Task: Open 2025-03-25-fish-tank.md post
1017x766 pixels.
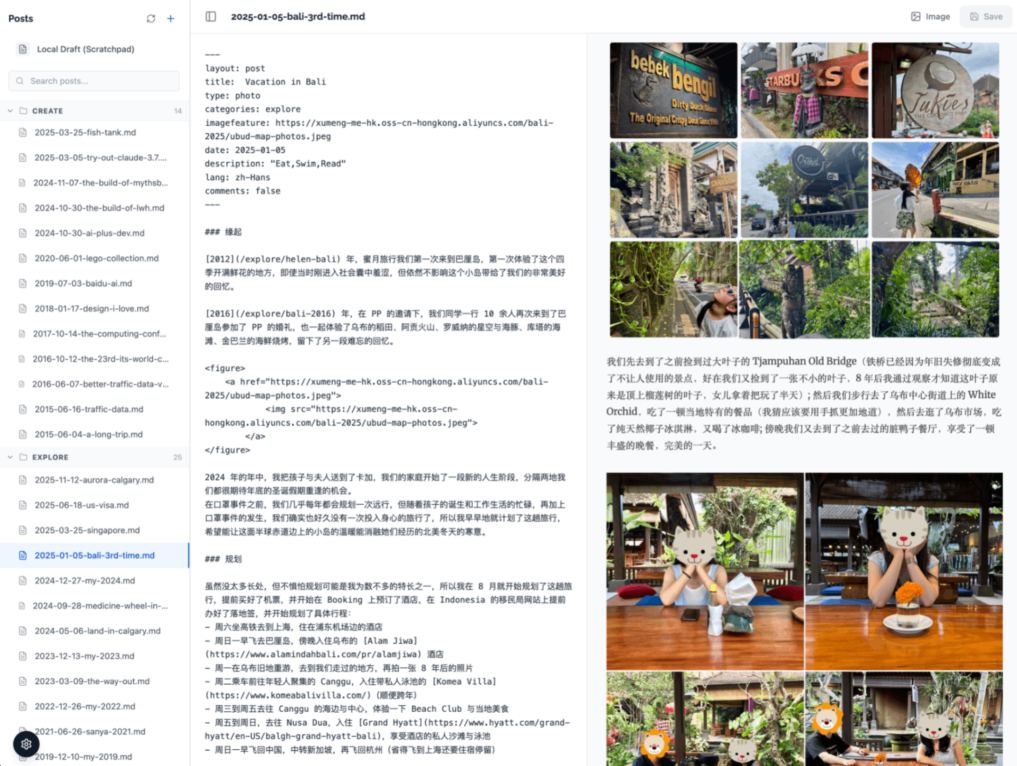Action: 85,132
